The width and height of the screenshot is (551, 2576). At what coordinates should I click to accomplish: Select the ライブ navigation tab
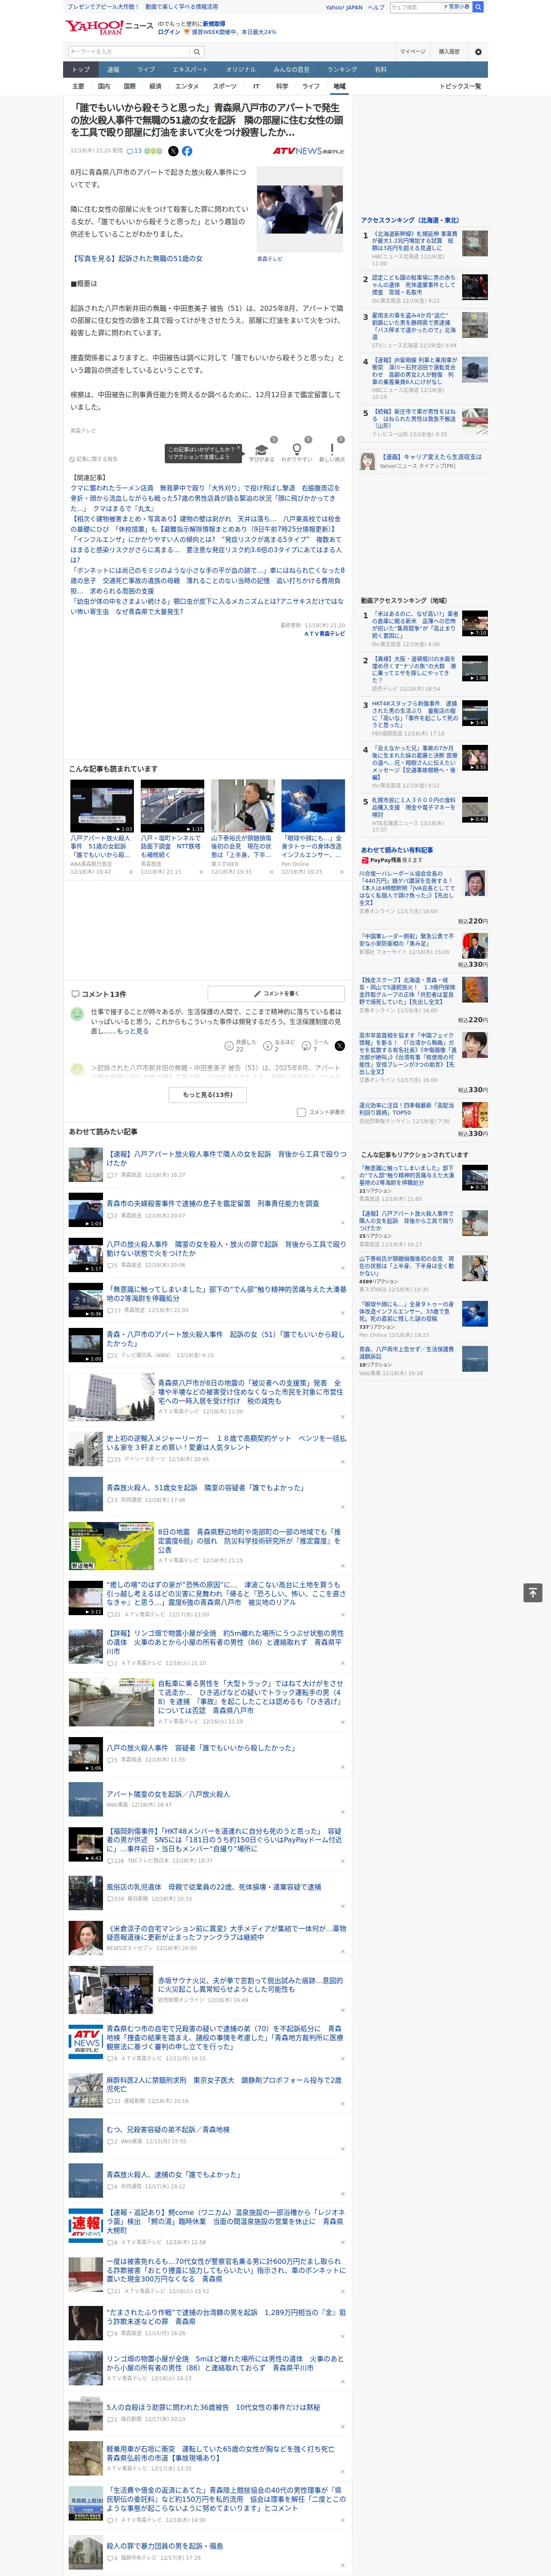(146, 69)
